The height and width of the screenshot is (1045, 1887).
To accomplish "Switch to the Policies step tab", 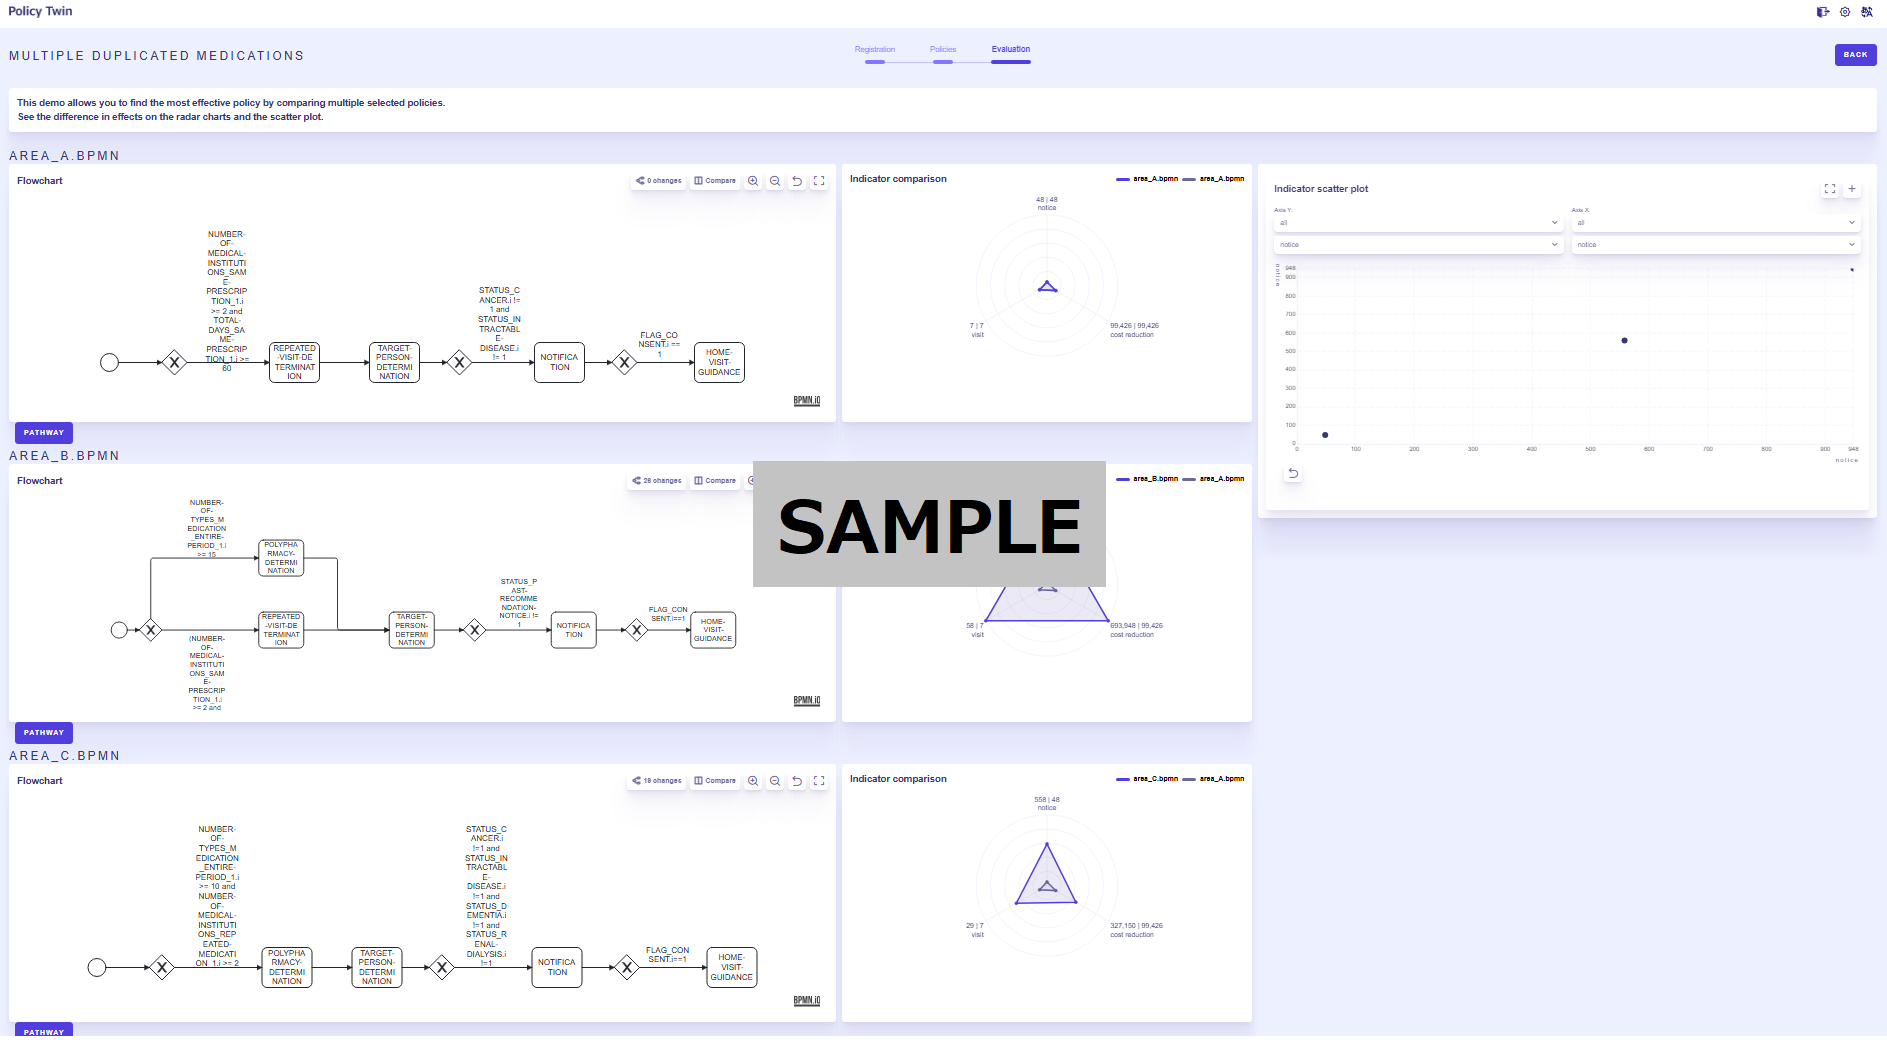I will click(x=942, y=50).
